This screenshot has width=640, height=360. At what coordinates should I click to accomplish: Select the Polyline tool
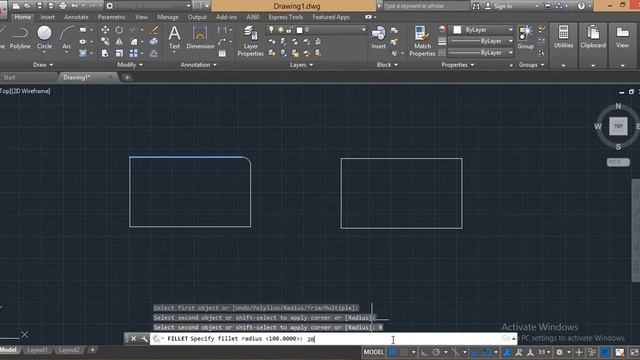(20, 38)
